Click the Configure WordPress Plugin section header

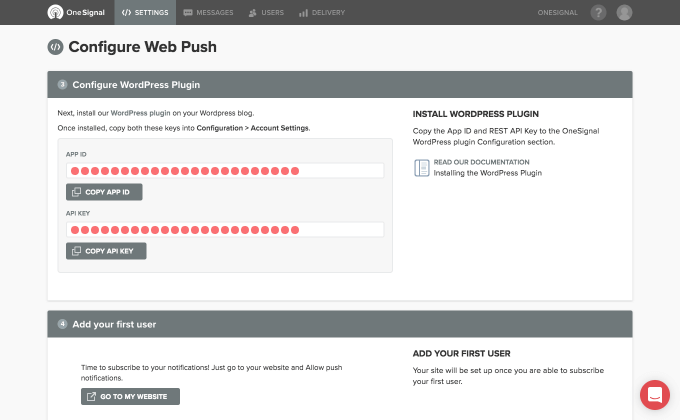(x=340, y=85)
